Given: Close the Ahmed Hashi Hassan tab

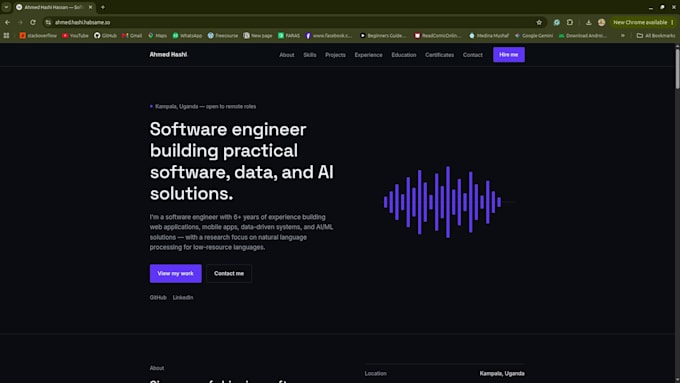Looking at the screenshot, I should (90, 7).
